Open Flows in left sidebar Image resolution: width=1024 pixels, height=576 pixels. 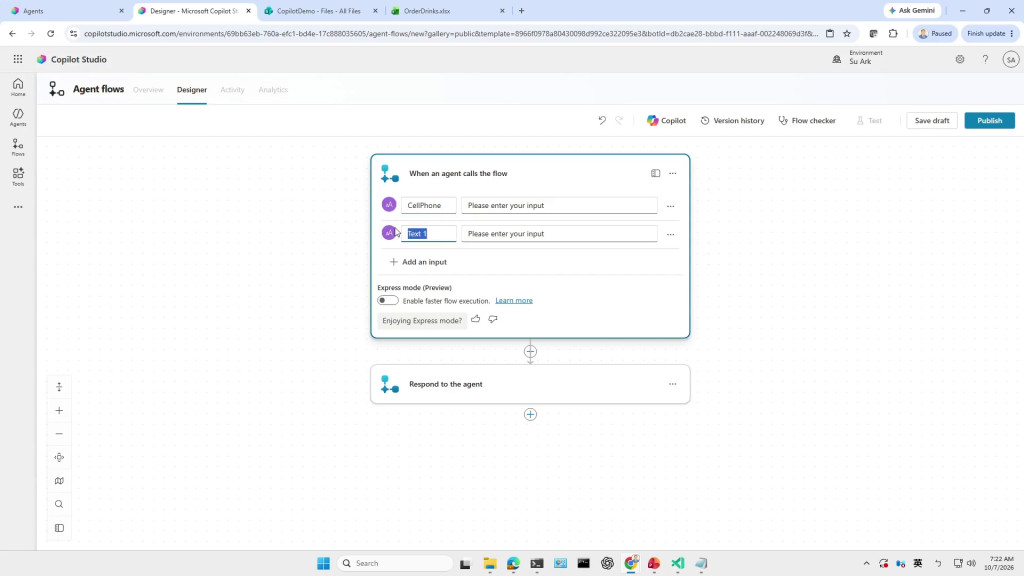pyautogui.click(x=18, y=147)
